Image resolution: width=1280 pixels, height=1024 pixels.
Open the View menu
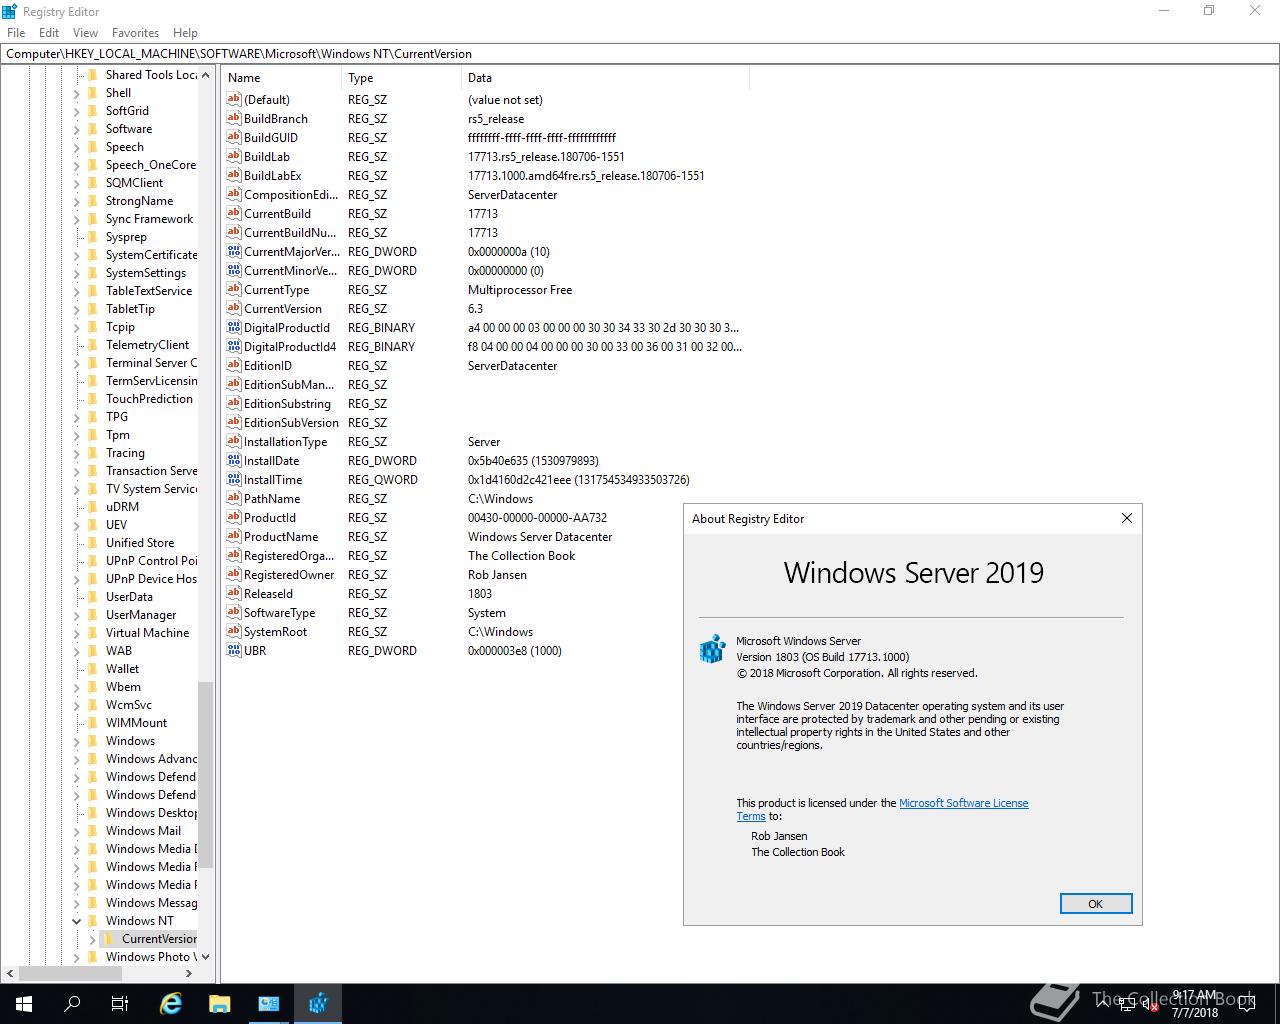coord(85,32)
